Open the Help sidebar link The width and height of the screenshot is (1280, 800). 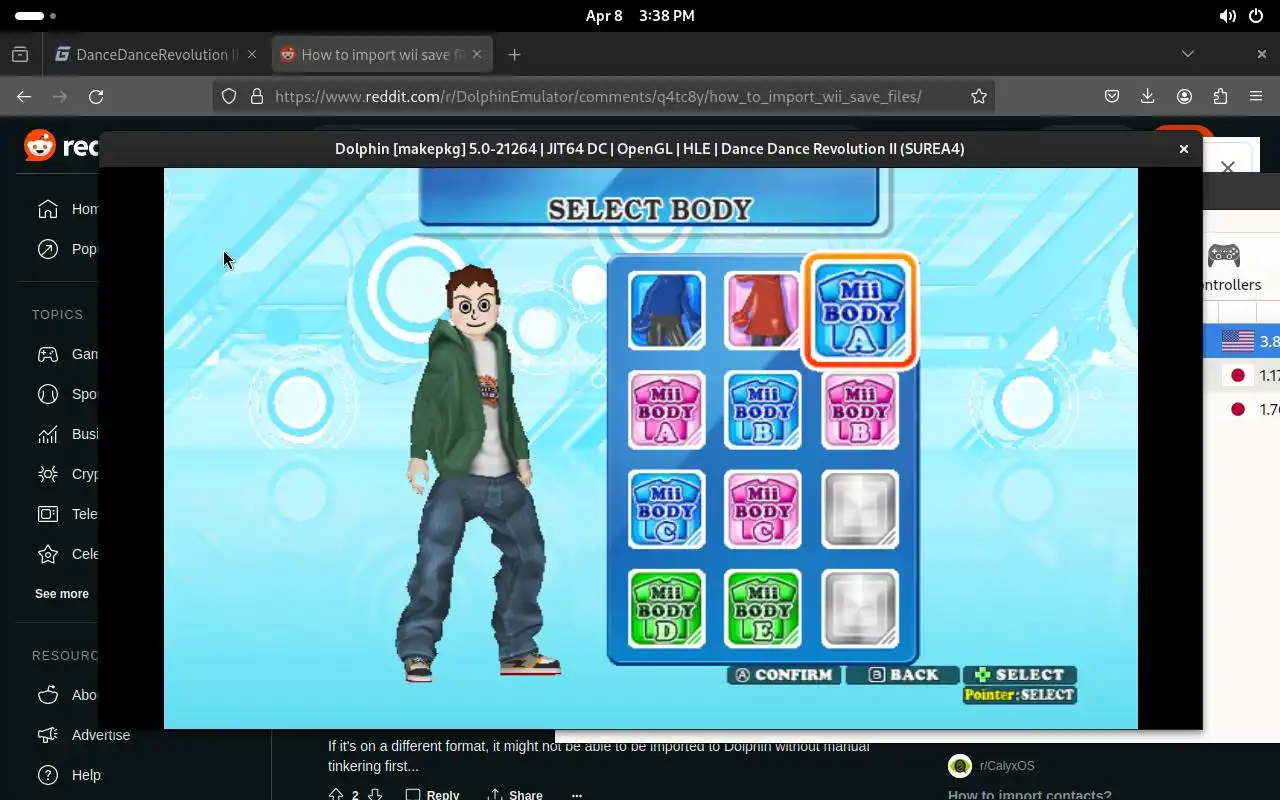69,775
